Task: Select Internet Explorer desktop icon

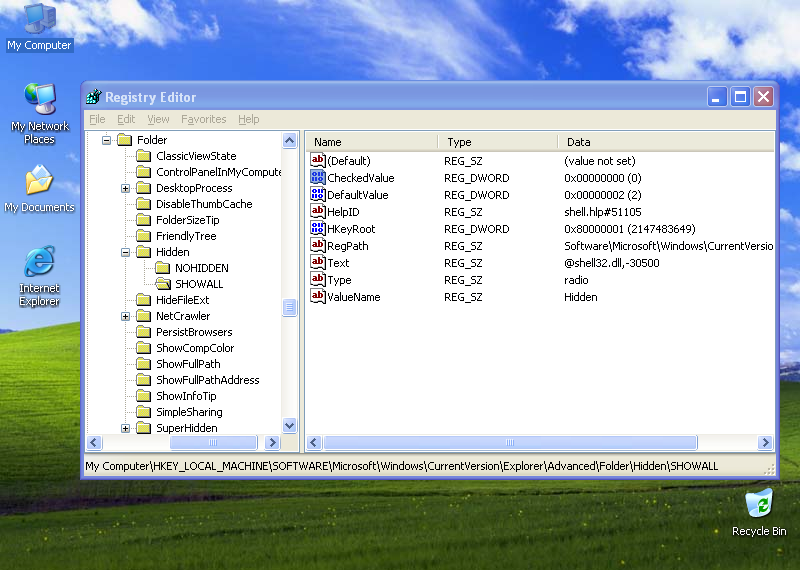Action: click(x=39, y=276)
